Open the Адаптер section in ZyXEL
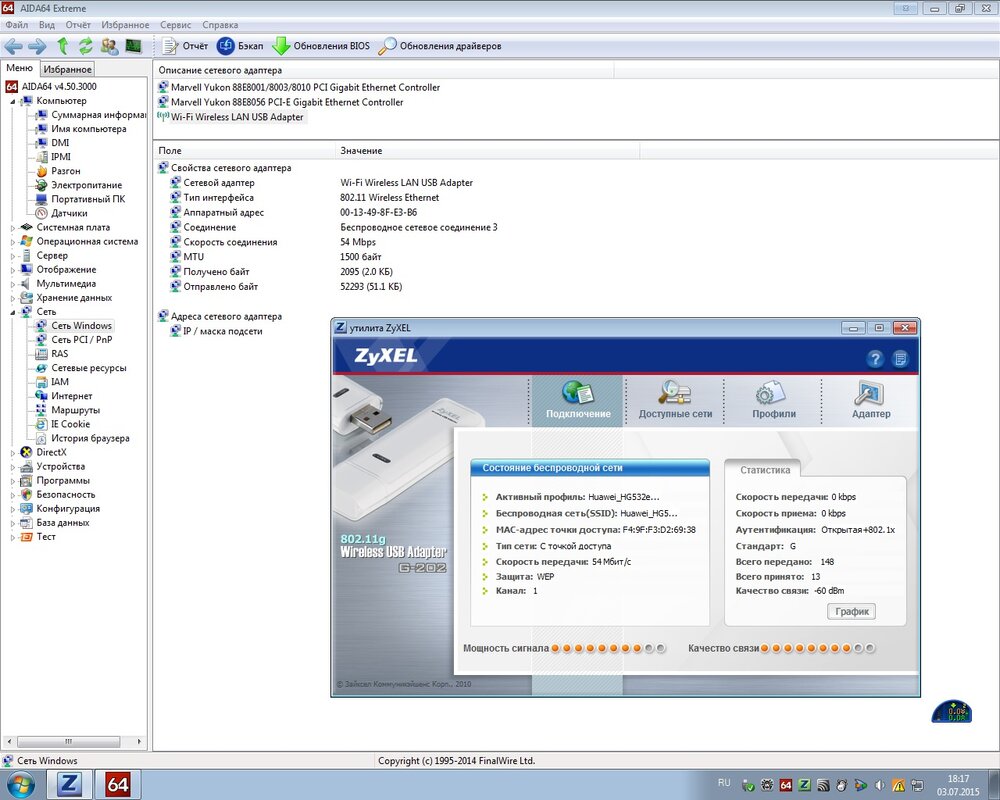 870,400
